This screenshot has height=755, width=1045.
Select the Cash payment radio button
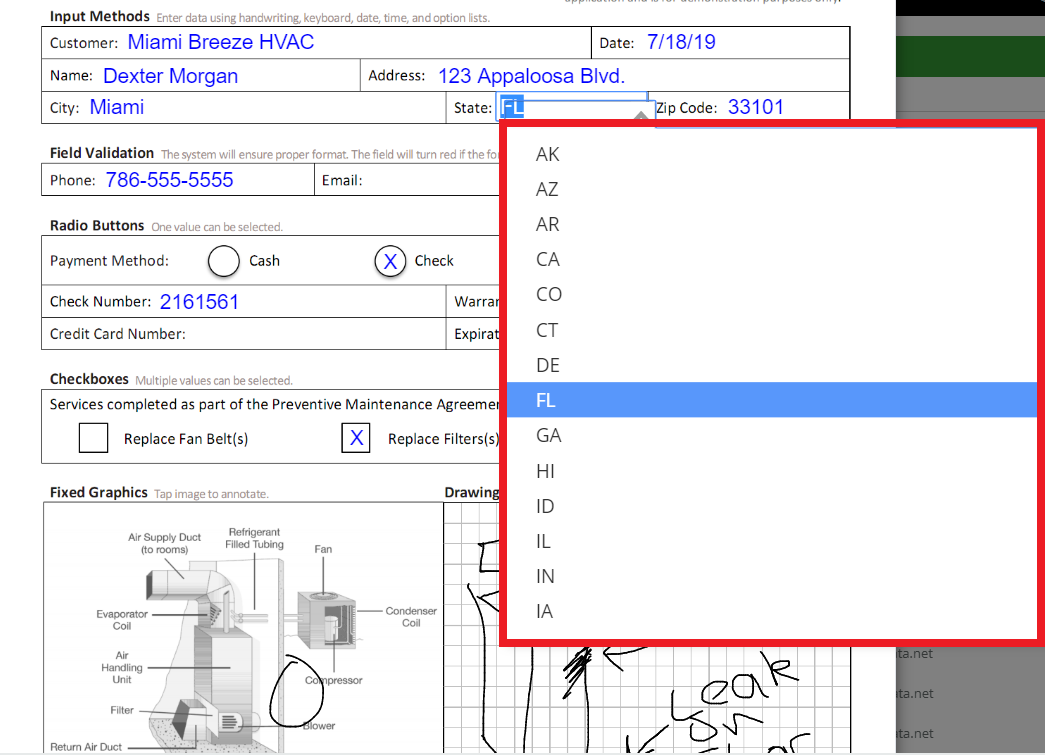click(x=223, y=261)
